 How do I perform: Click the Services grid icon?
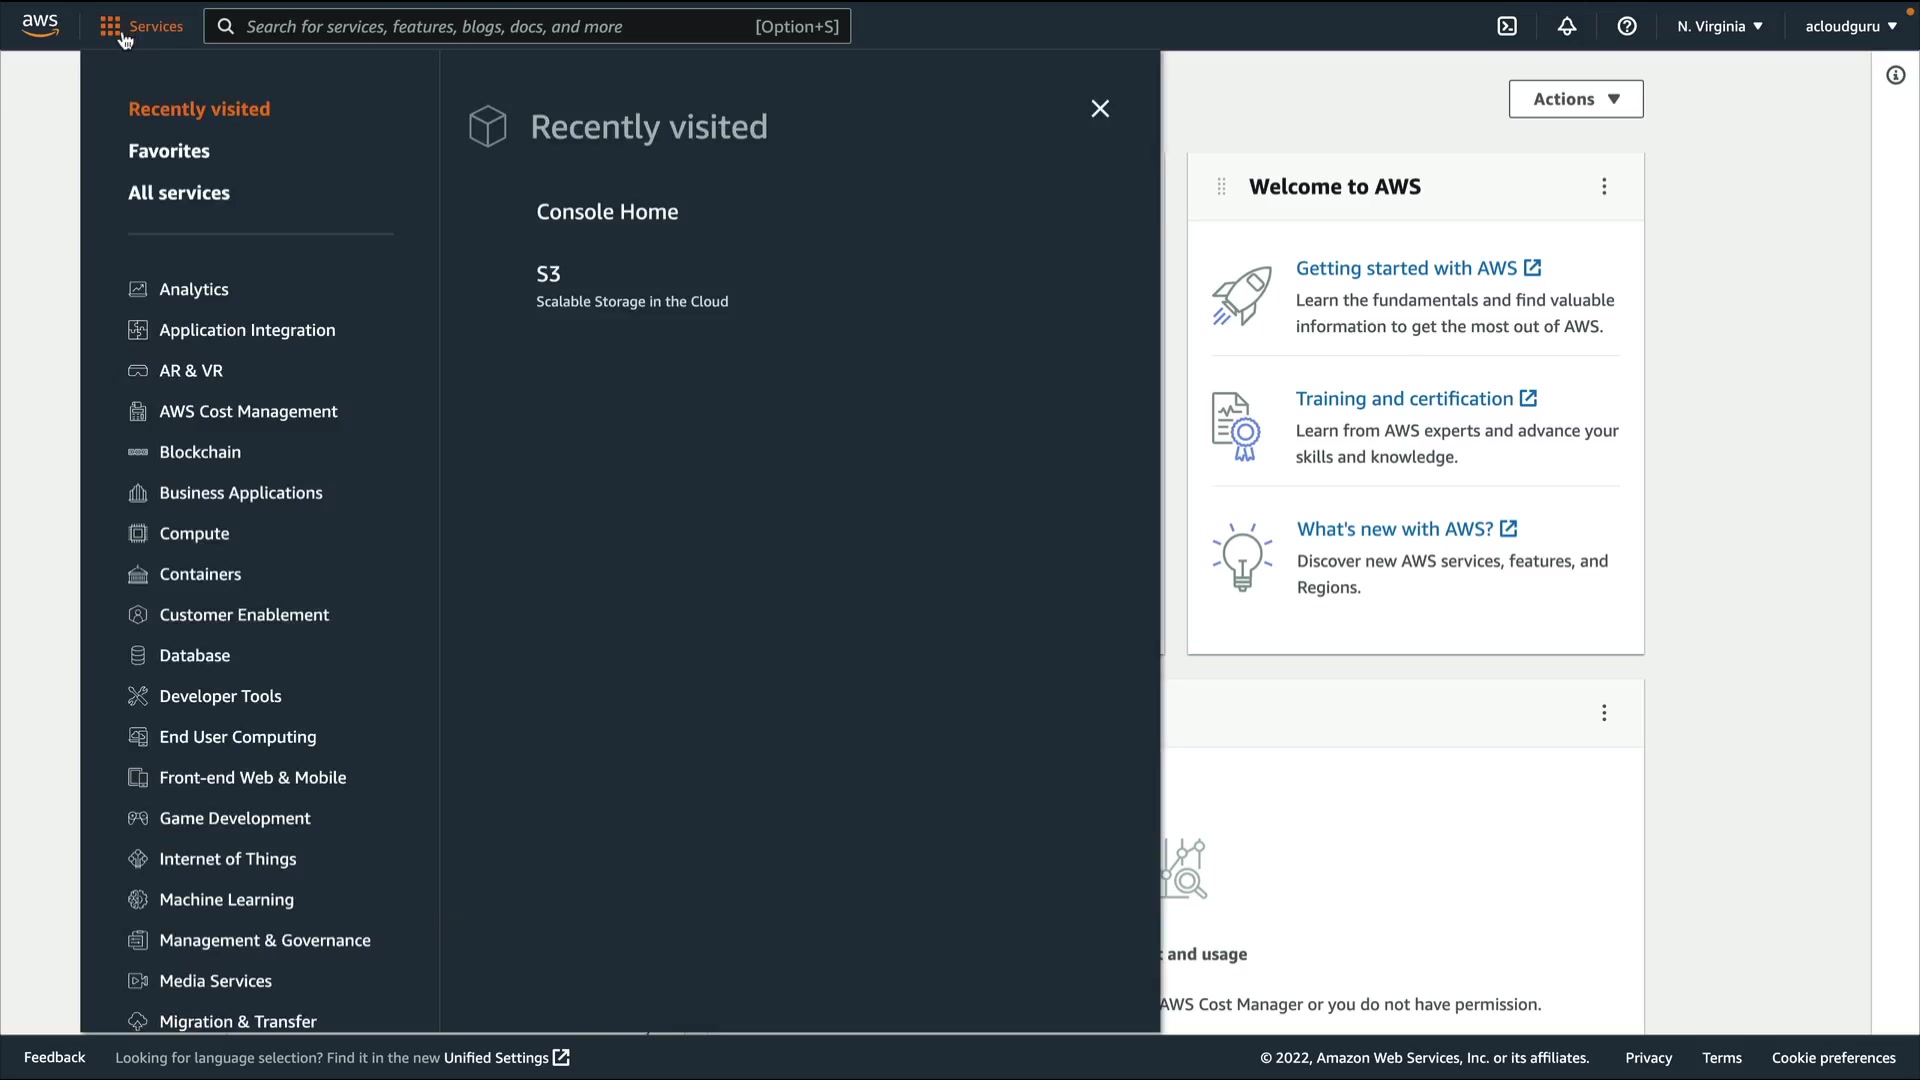point(110,27)
